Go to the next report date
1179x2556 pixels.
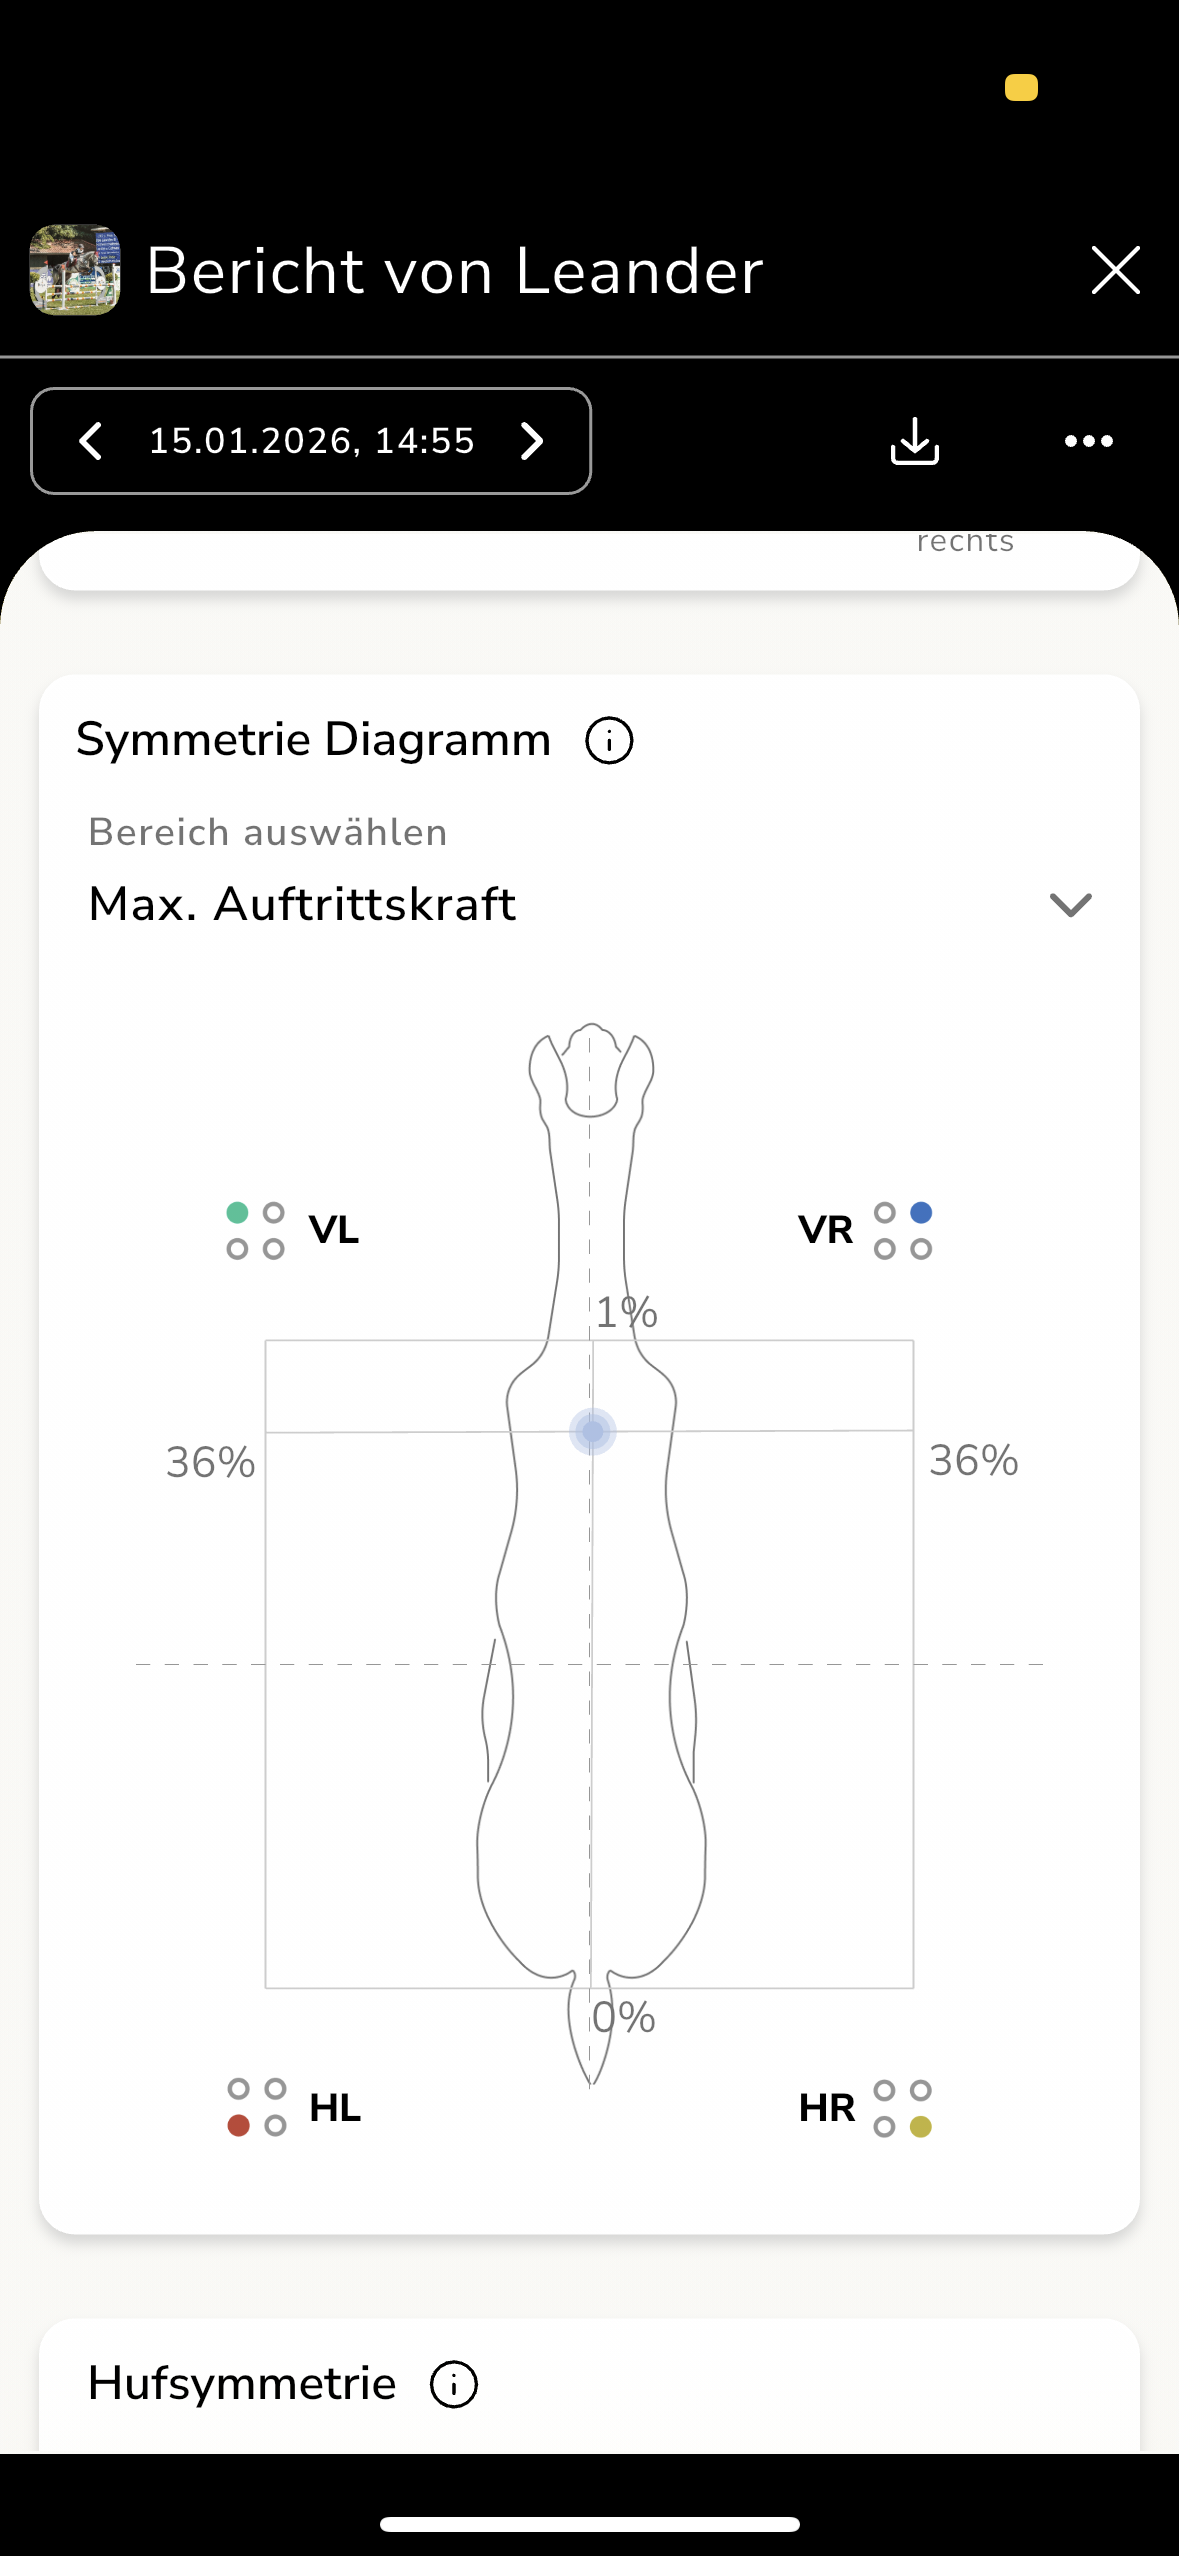pos(532,441)
